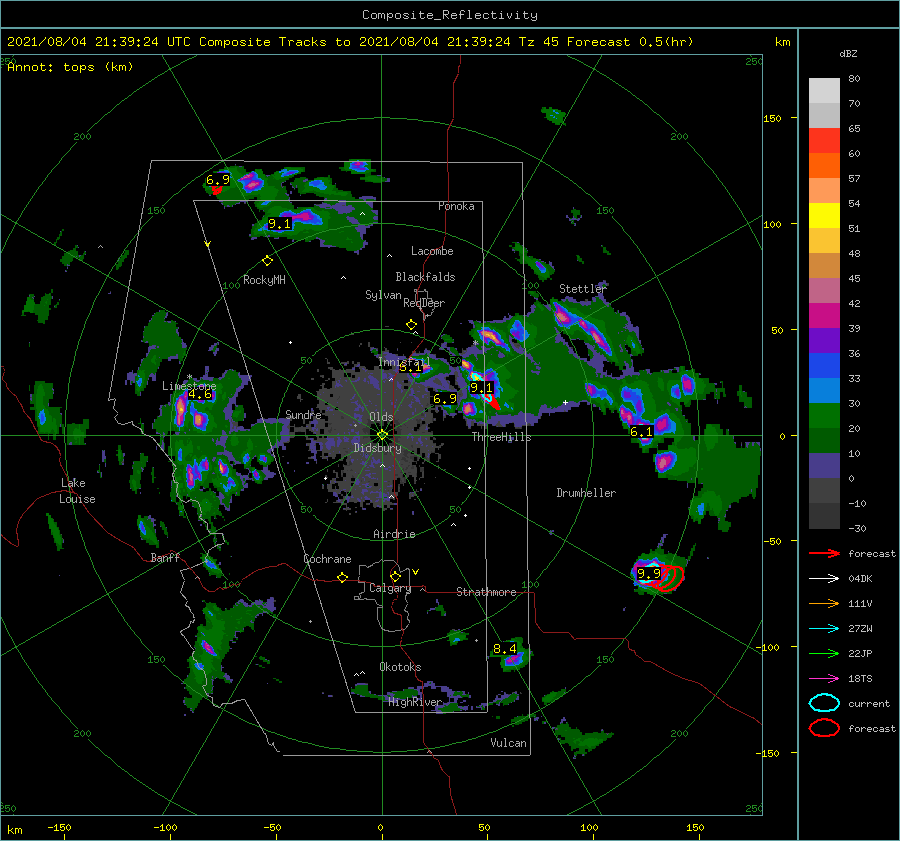Viewport: 900px width, 841px height.
Task: Select the Ponoka city label
Action: 456,206
